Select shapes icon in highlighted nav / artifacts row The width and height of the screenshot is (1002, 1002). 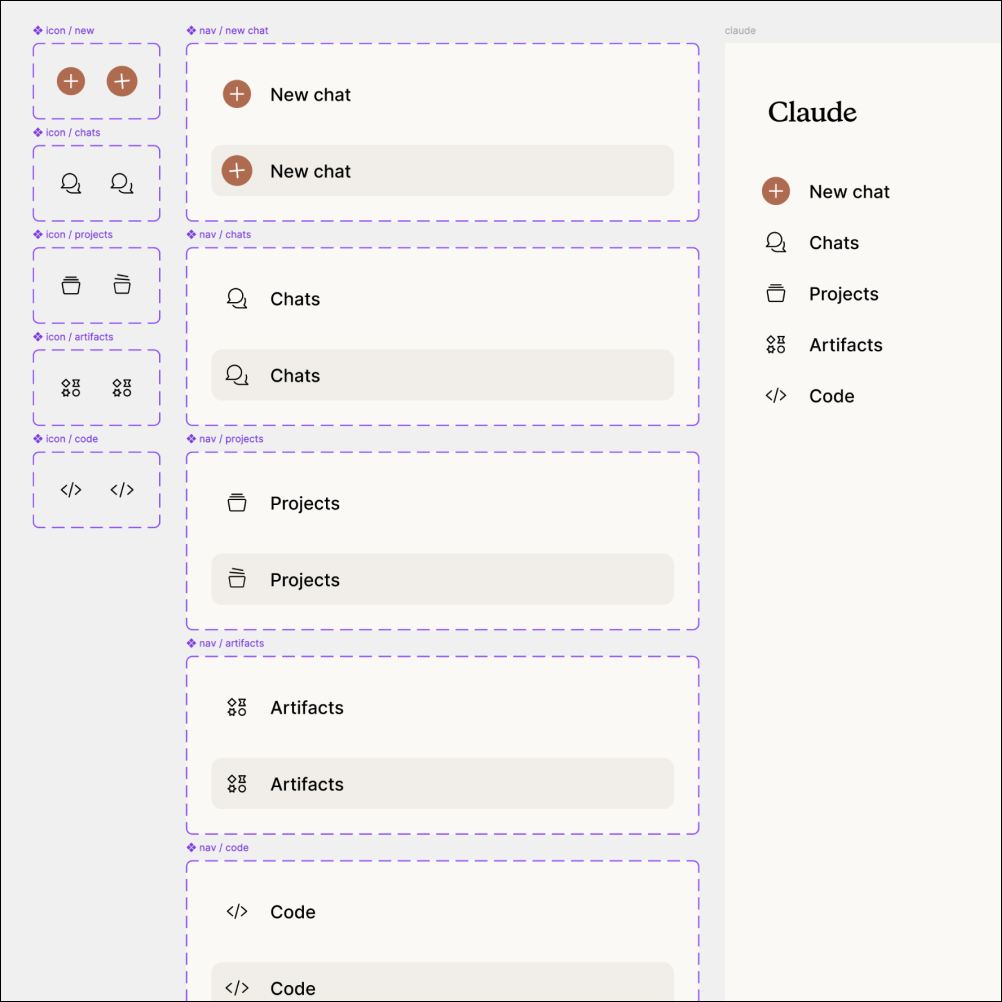coord(237,784)
